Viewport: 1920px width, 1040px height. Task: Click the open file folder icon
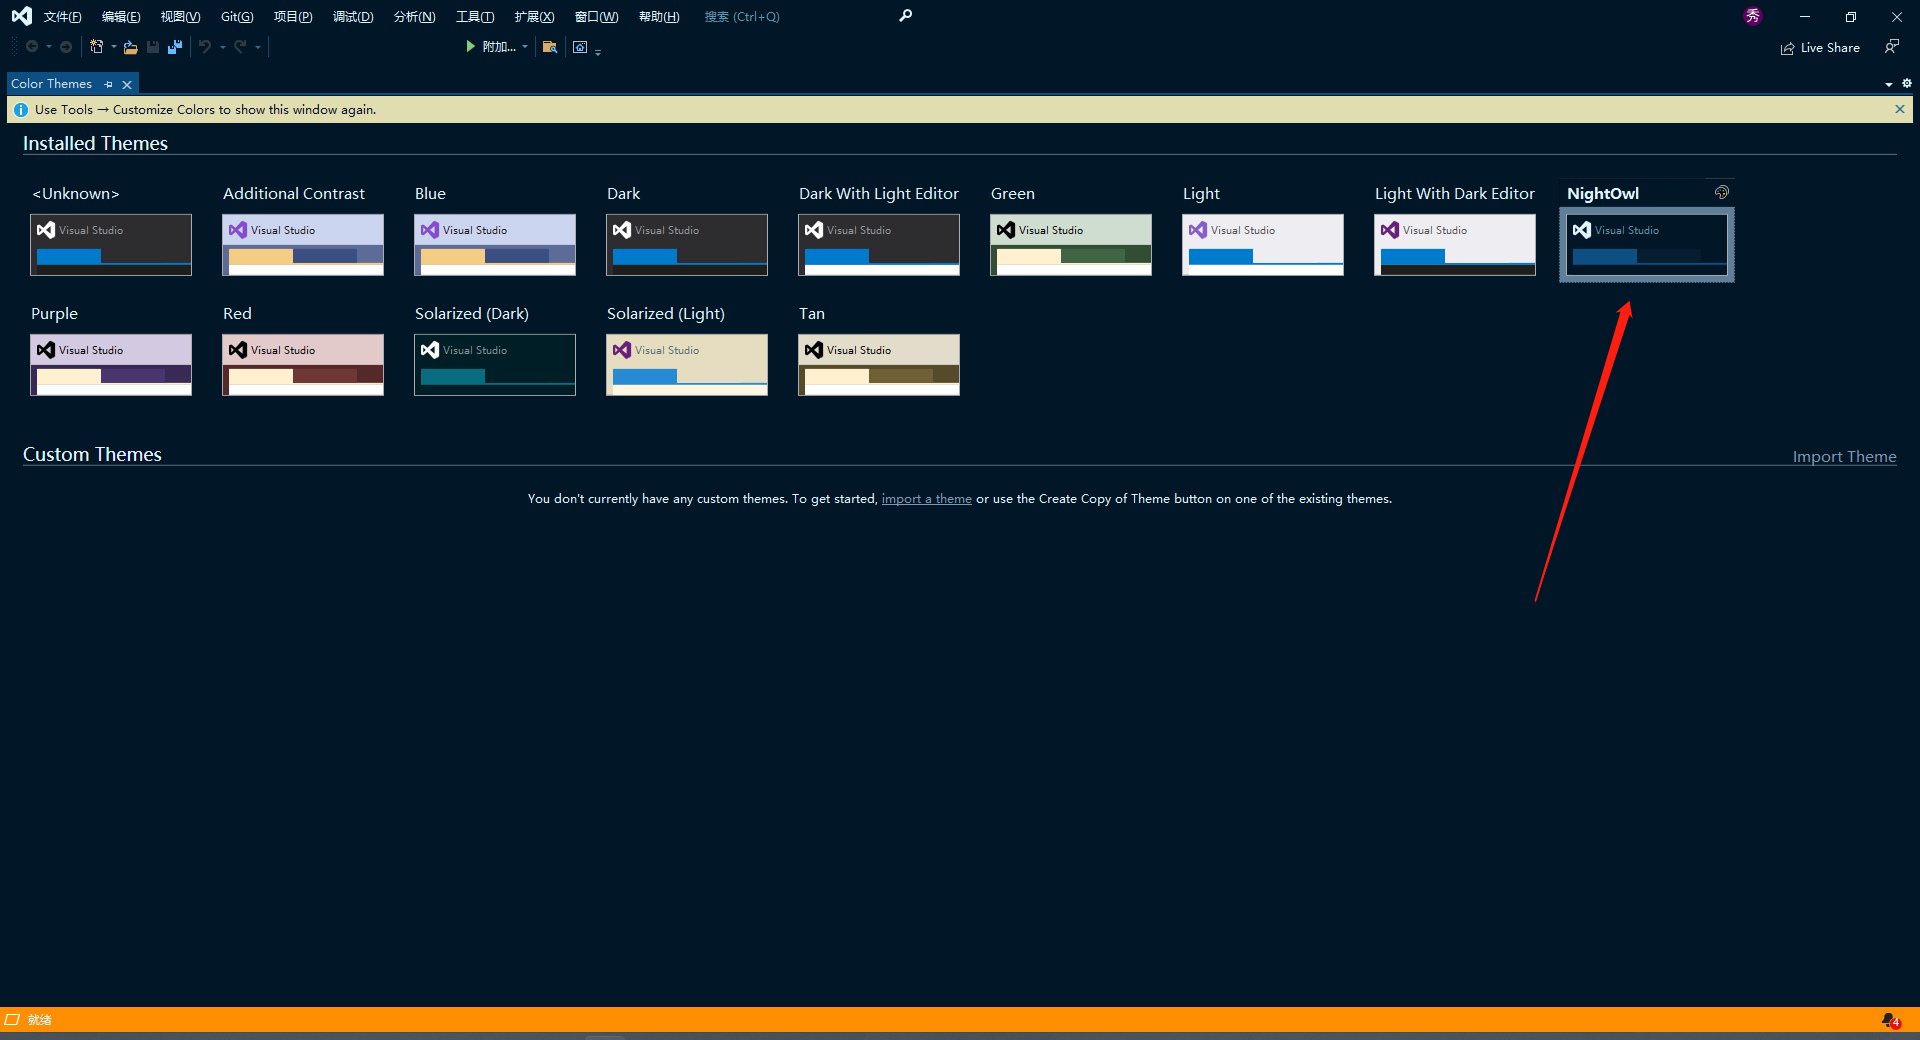point(130,47)
